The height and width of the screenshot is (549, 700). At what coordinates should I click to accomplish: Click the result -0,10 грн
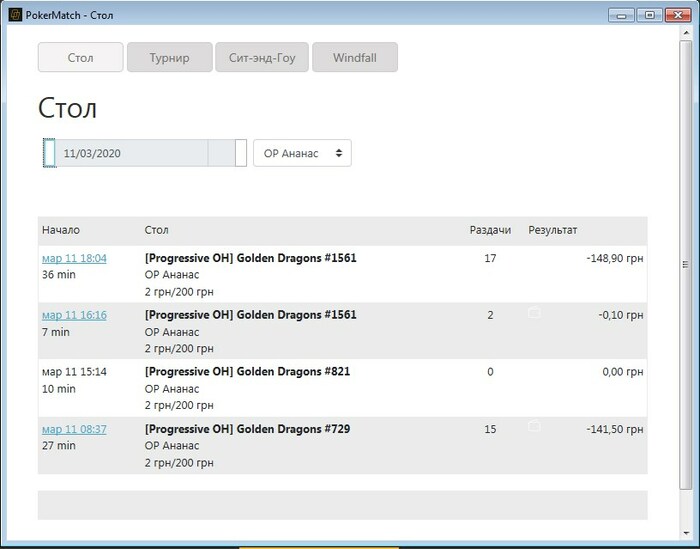(x=621, y=315)
